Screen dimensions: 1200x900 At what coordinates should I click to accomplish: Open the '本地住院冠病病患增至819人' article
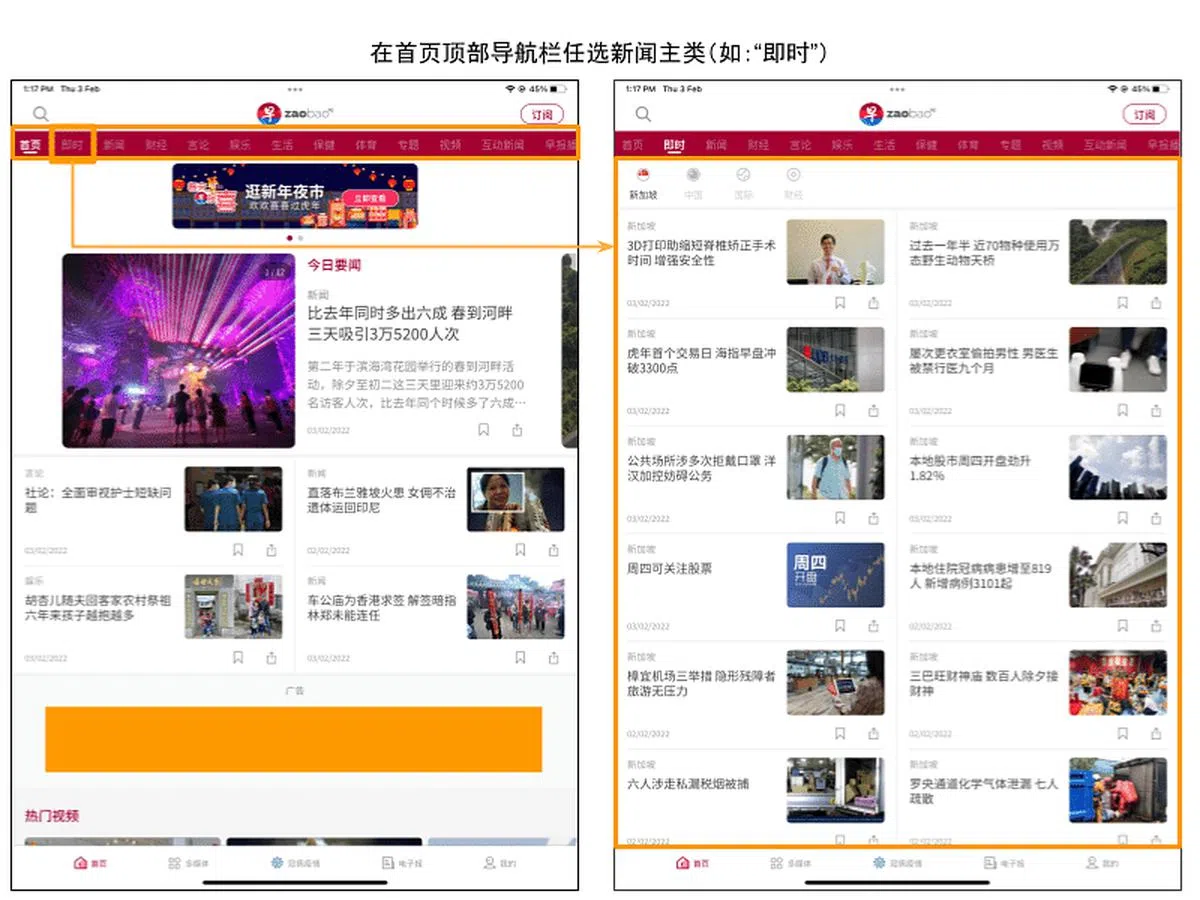(980, 575)
